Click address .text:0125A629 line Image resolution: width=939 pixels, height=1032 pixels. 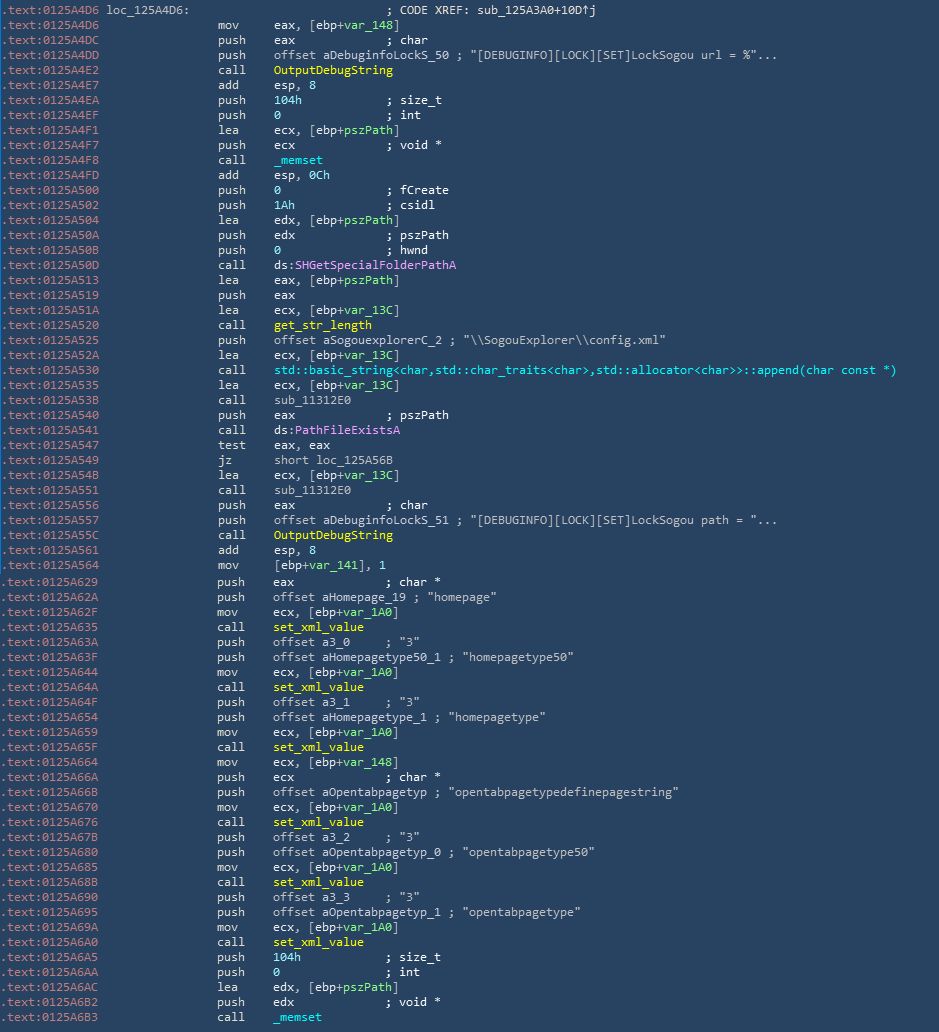click(x=53, y=582)
